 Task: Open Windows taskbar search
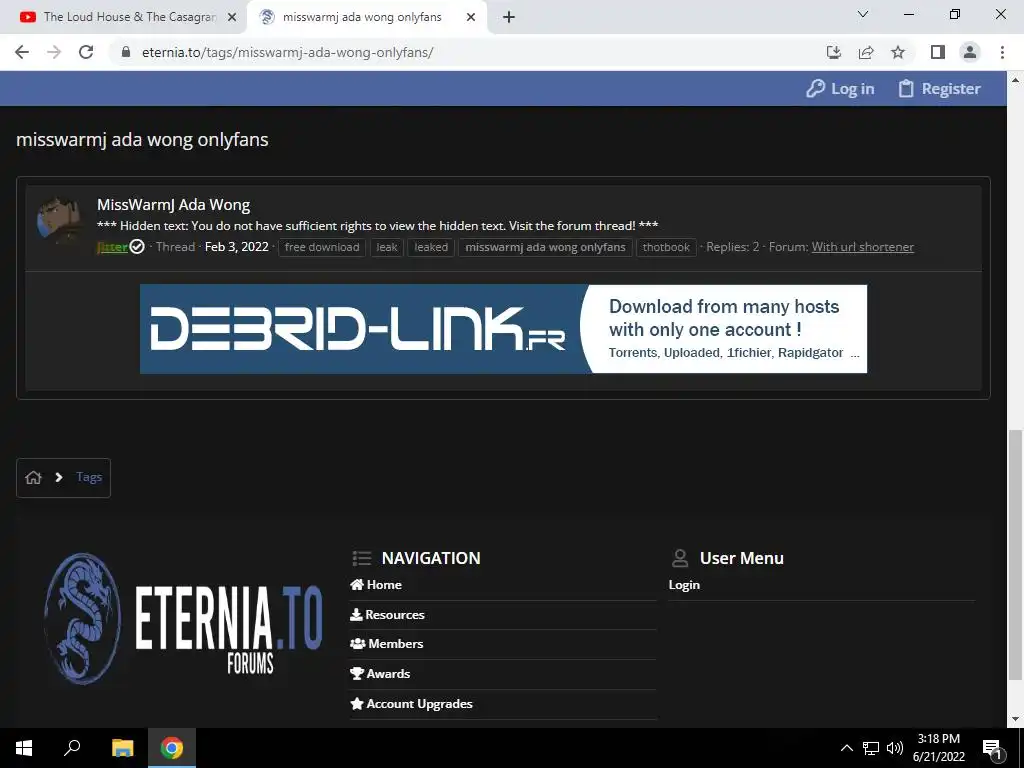[72, 748]
